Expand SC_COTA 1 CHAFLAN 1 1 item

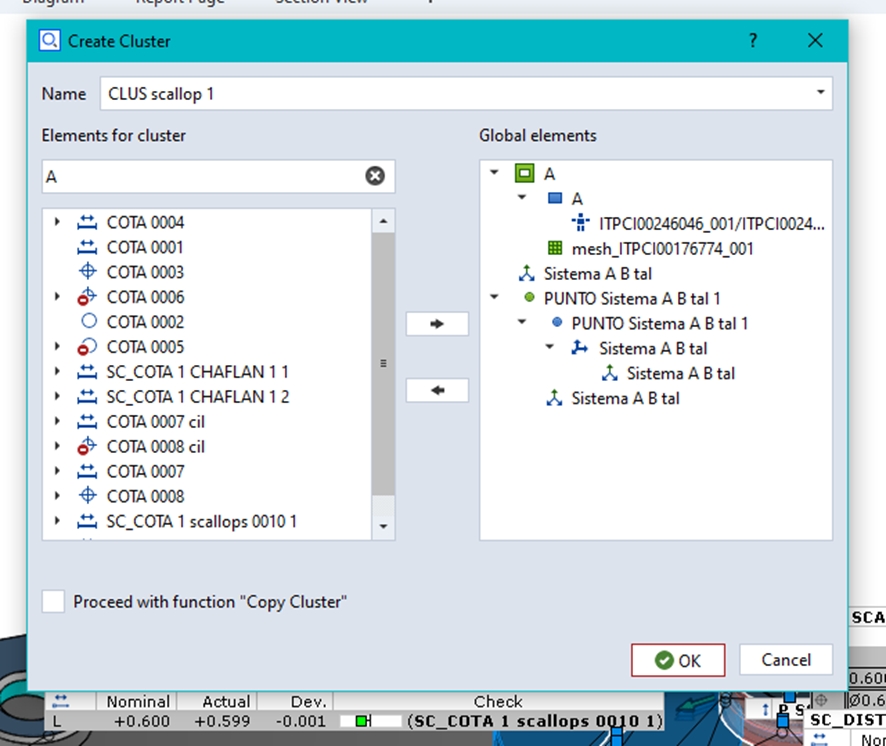click(57, 372)
